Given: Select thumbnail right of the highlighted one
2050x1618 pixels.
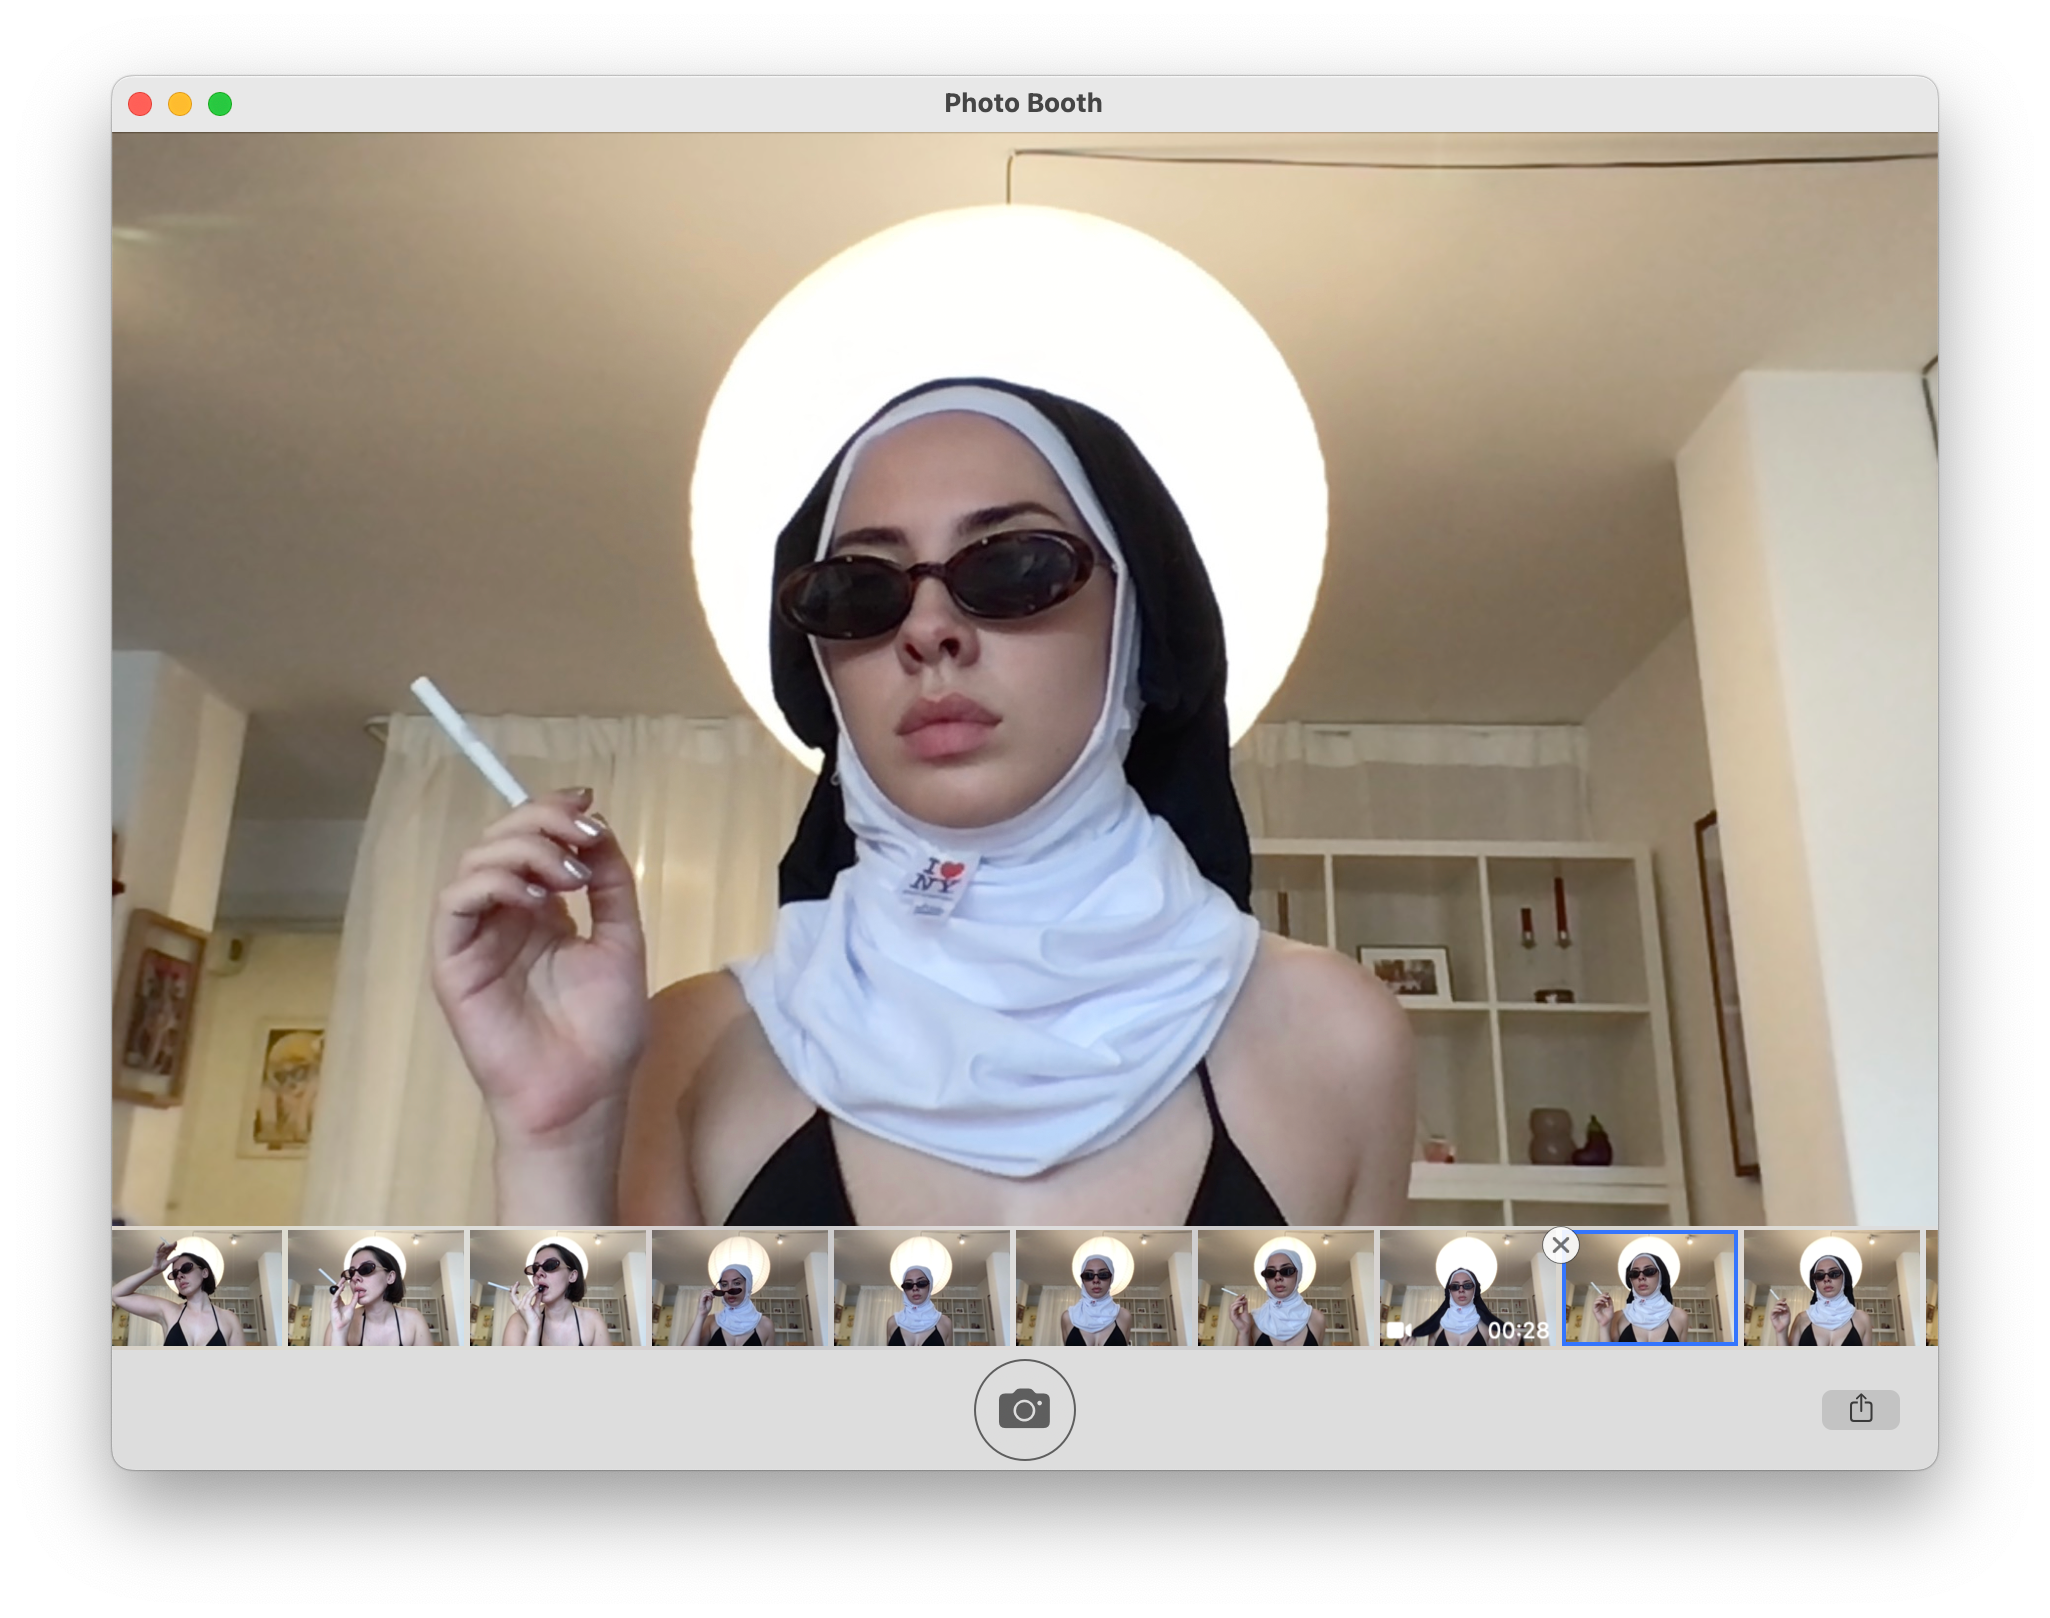Looking at the screenshot, I should coord(1832,1288).
